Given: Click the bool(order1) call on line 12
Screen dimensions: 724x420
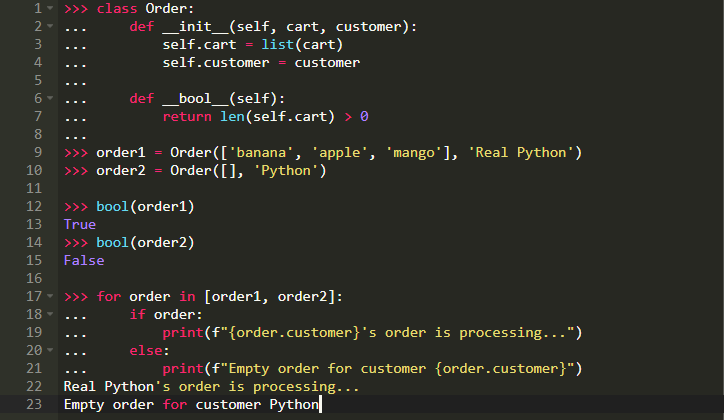Looking at the screenshot, I should click(x=145, y=206).
